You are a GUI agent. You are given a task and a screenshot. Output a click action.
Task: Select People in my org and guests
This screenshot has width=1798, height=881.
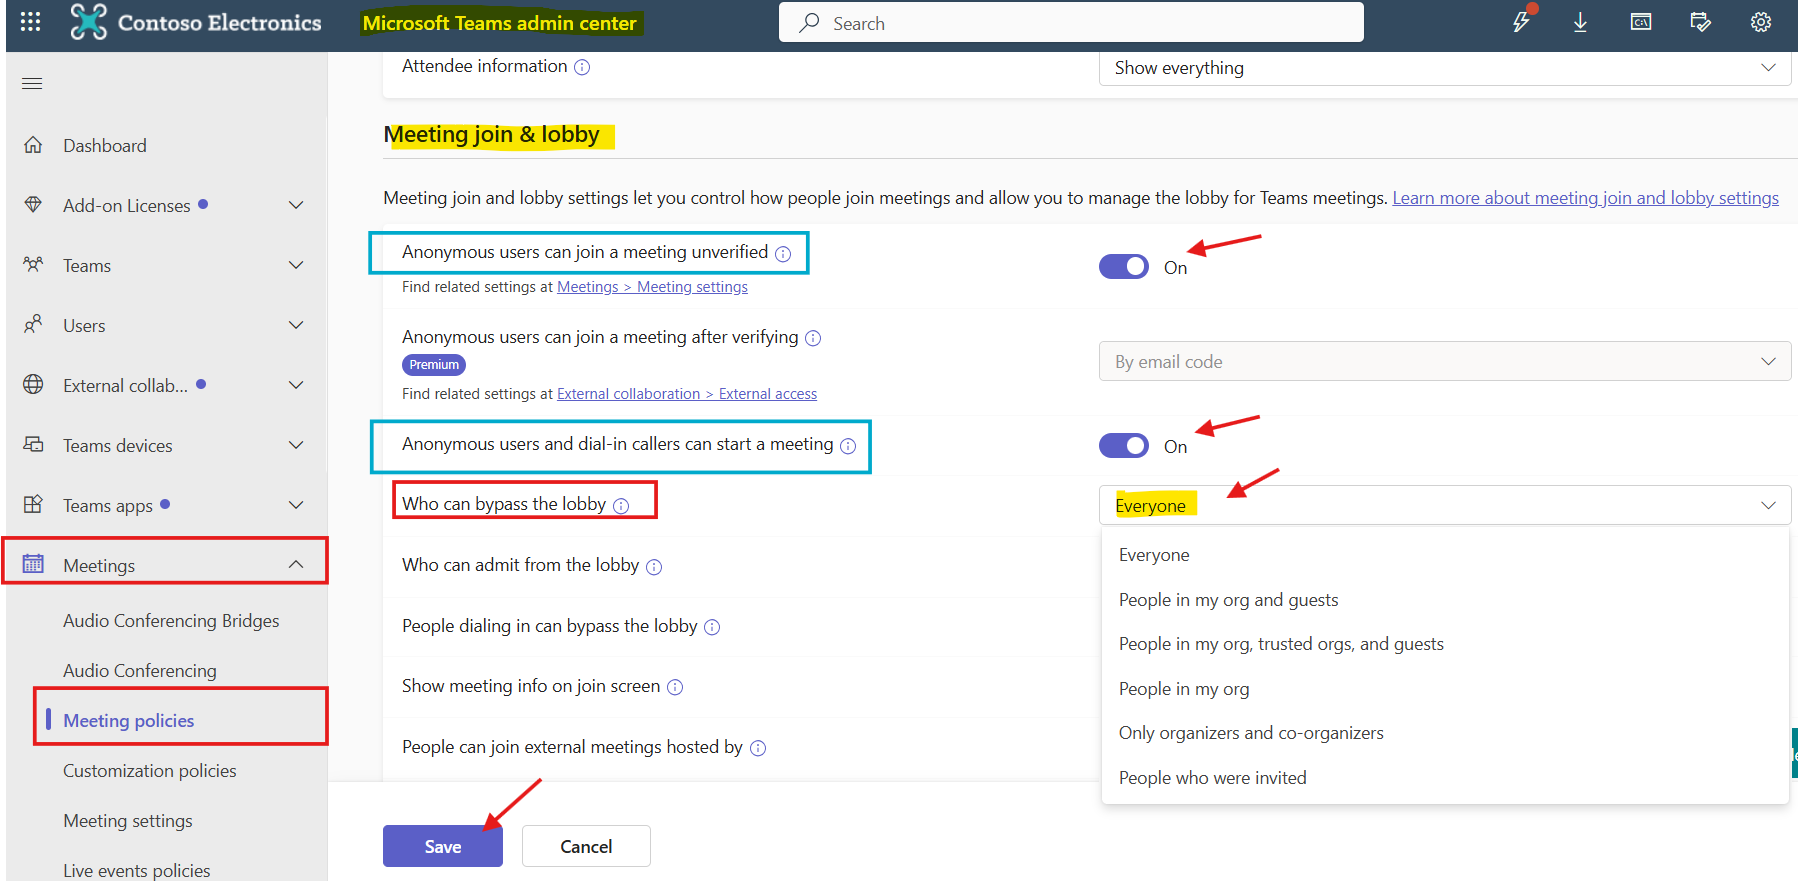click(1445, 600)
